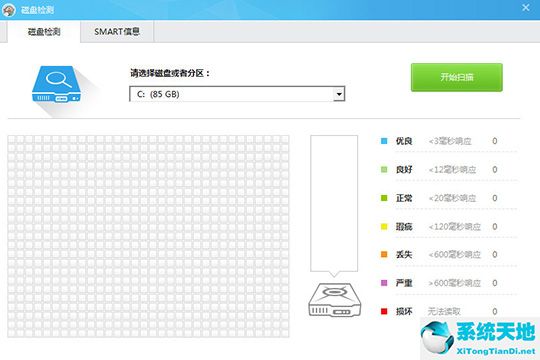Close the 磁盘检测 window

pos(526,8)
